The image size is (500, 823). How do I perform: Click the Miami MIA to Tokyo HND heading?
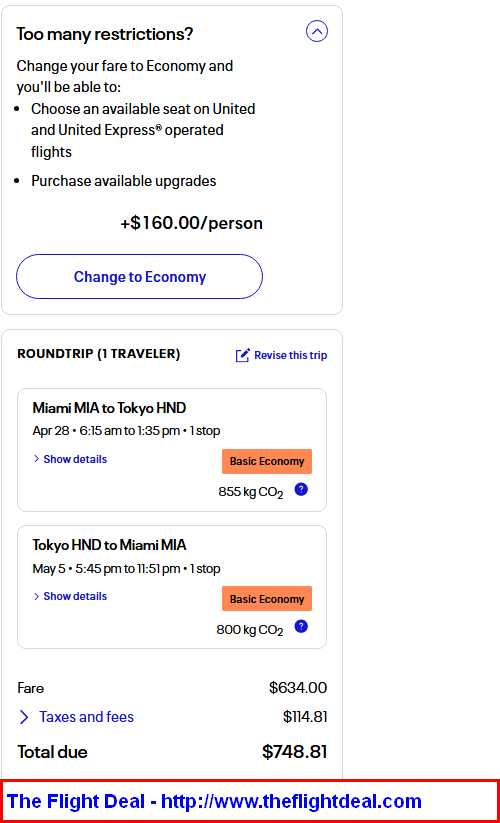tap(109, 408)
